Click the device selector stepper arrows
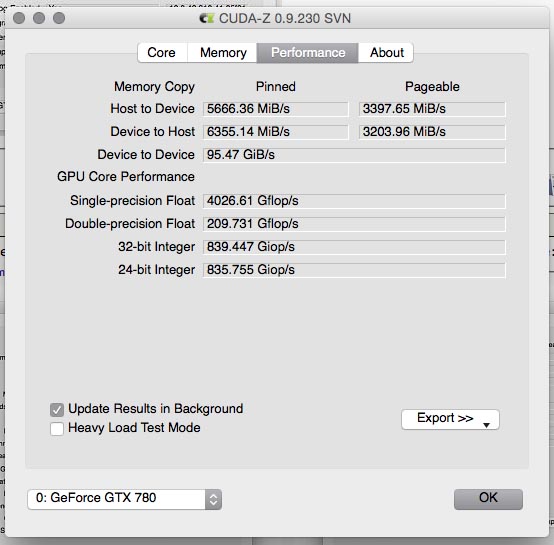Image resolution: width=554 pixels, height=545 pixels. 213,499
